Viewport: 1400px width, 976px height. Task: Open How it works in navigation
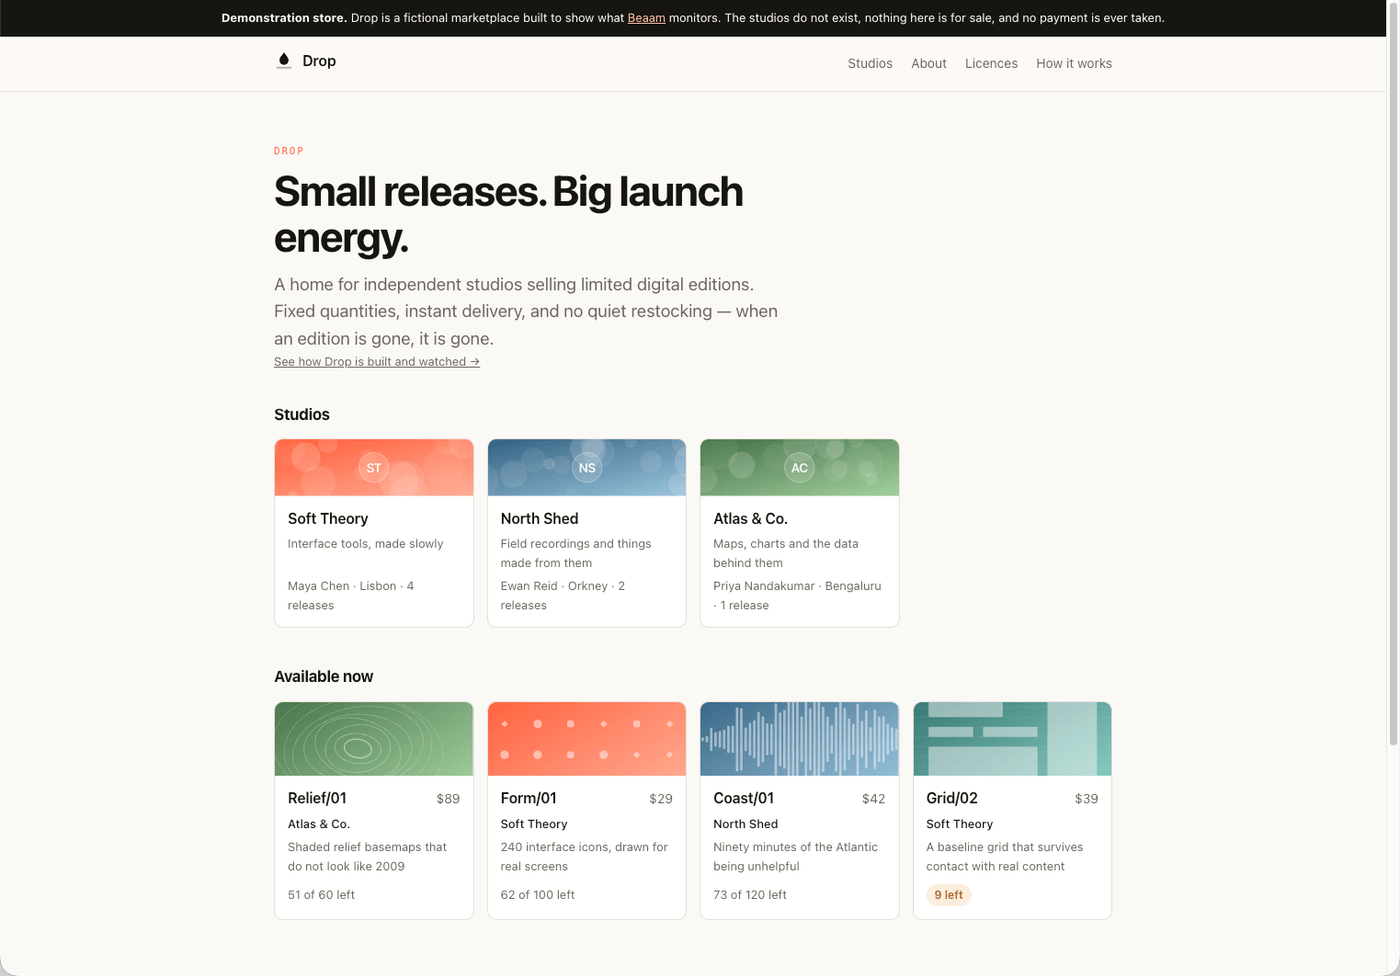1074,63
